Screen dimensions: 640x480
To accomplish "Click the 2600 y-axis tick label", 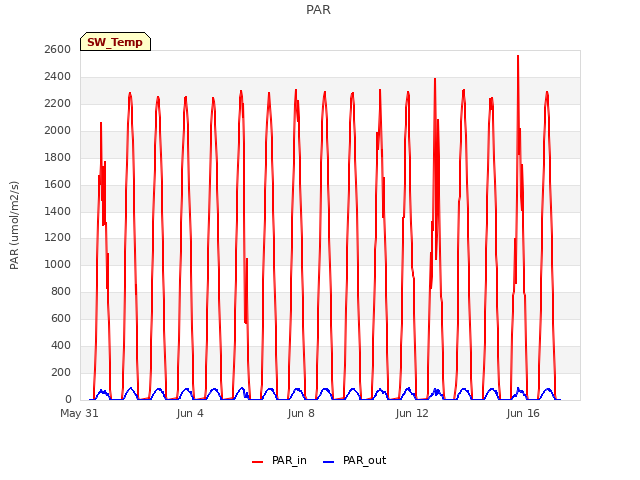I will [58, 49].
